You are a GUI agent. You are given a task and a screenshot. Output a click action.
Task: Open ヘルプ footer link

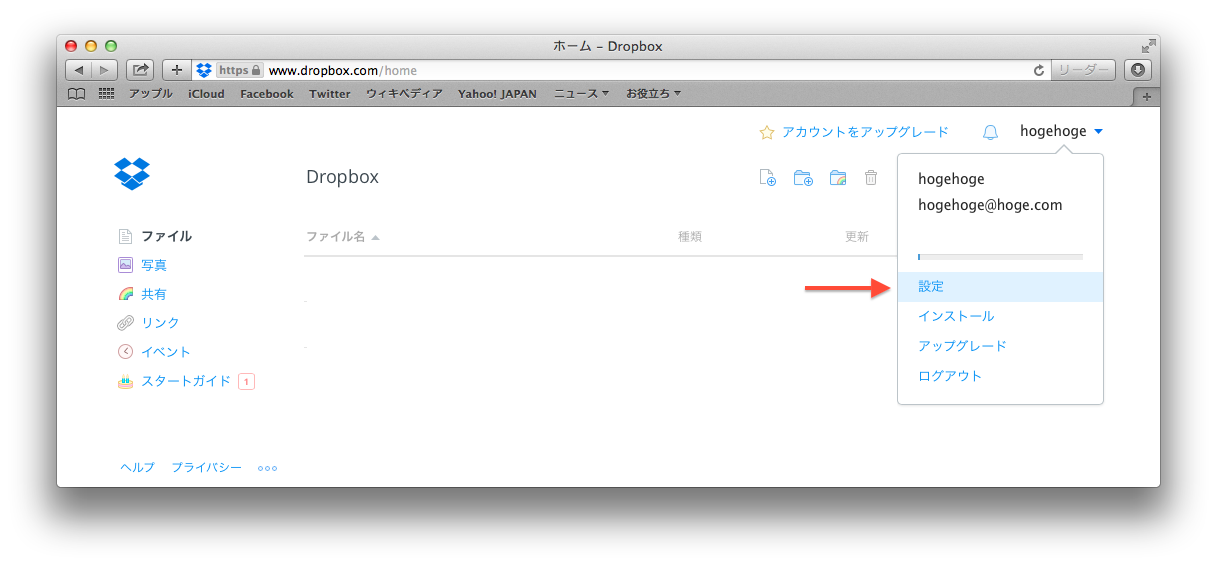point(137,467)
